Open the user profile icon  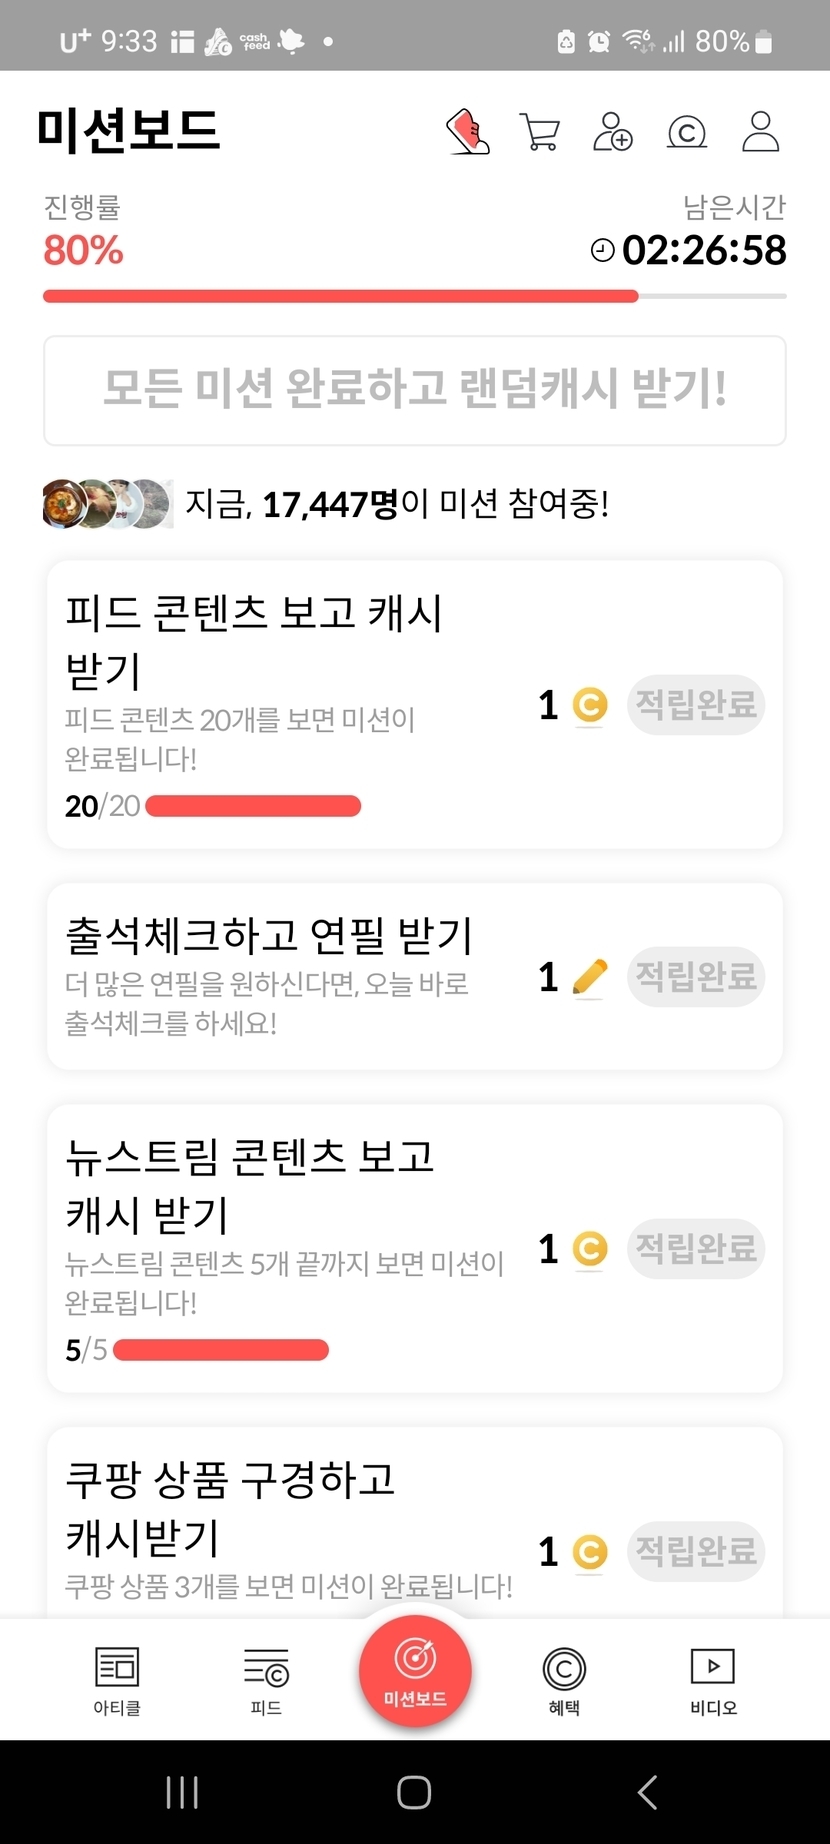click(760, 132)
